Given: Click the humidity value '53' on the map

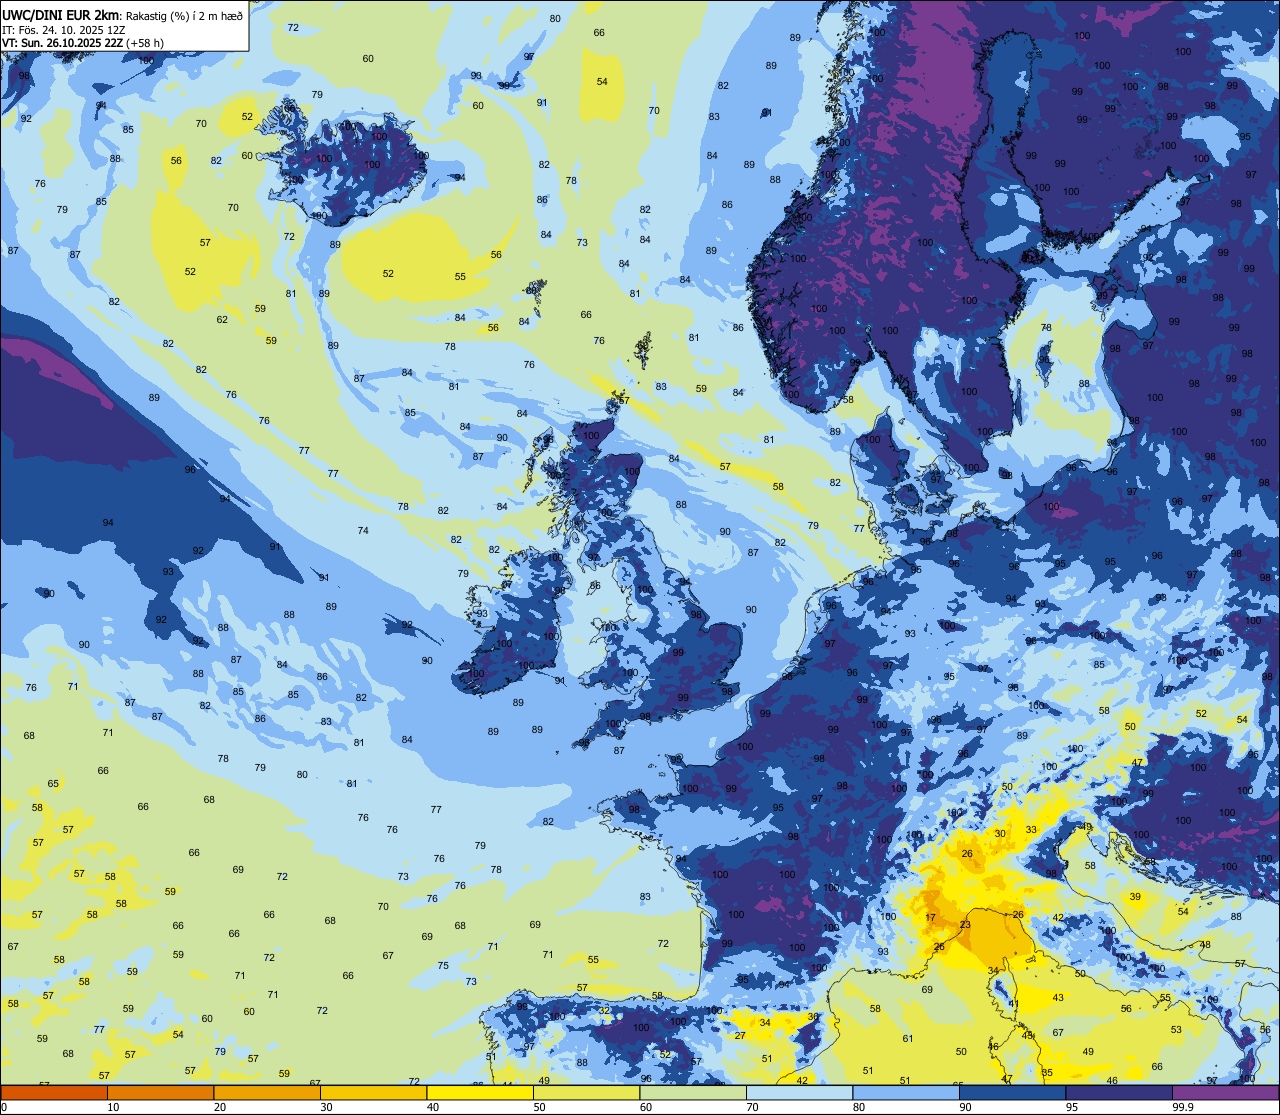Looking at the screenshot, I should pyautogui.click(x=1176, y=1030).
